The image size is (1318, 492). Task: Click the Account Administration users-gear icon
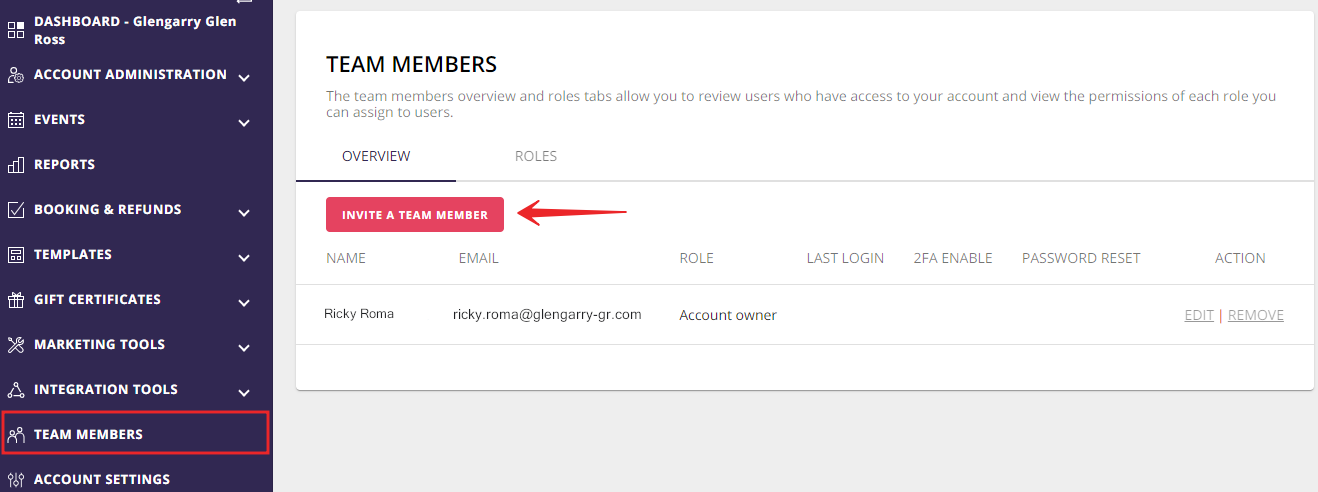tap(15, 75)
